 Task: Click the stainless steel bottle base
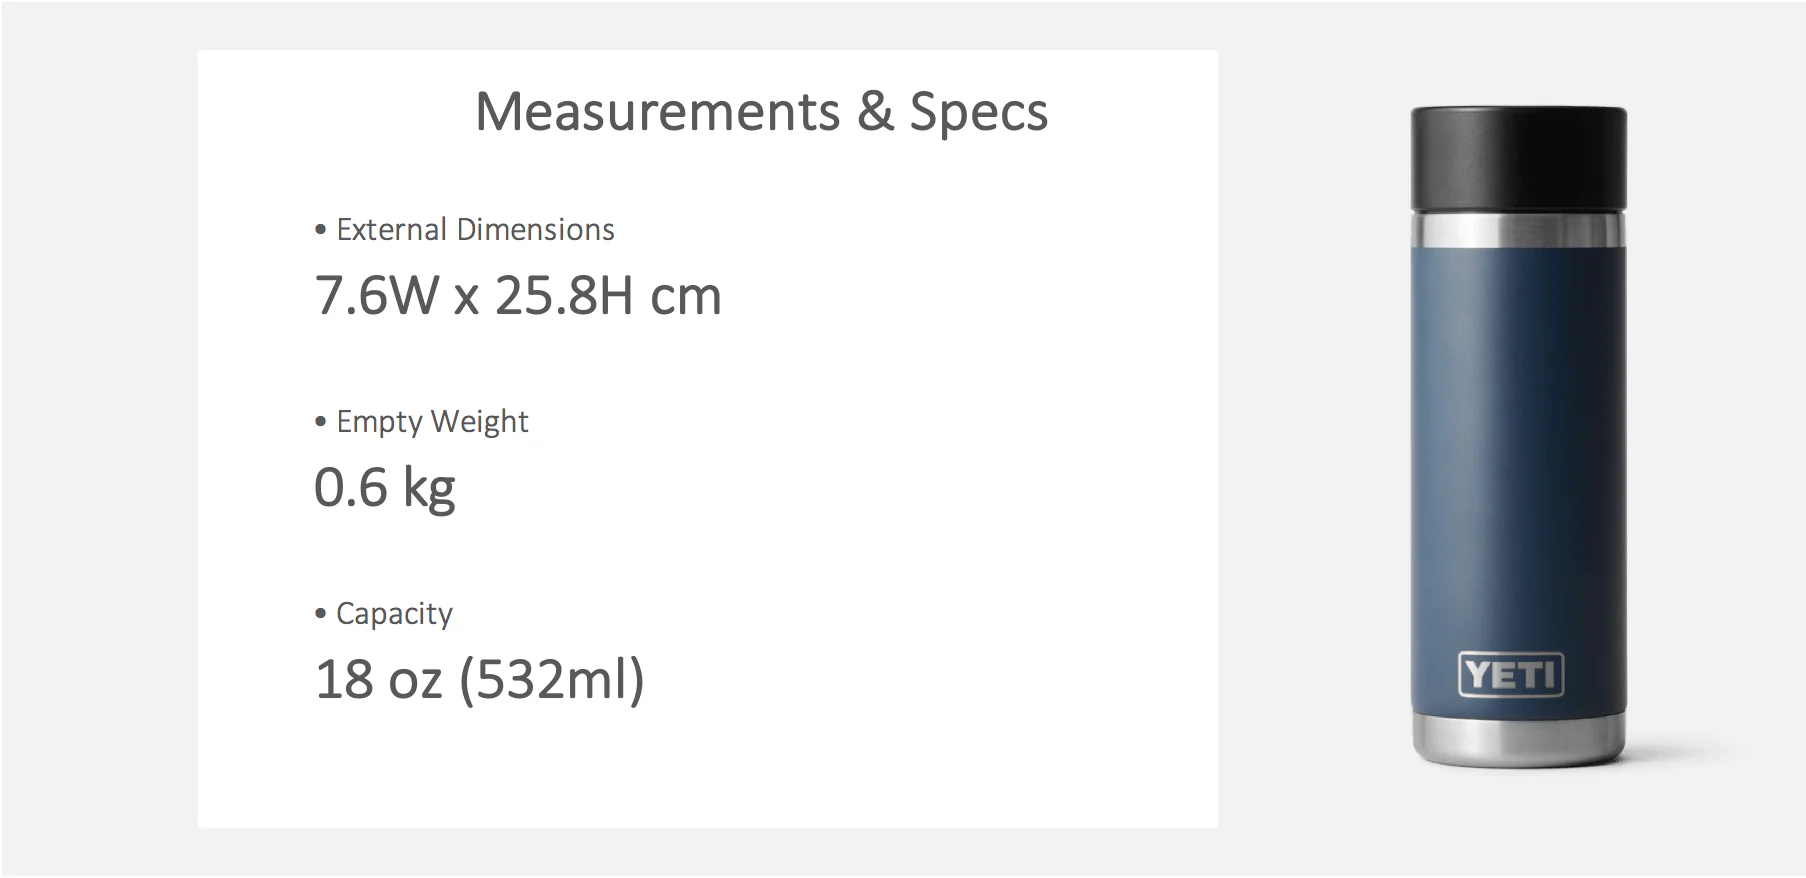[1518, 740]
